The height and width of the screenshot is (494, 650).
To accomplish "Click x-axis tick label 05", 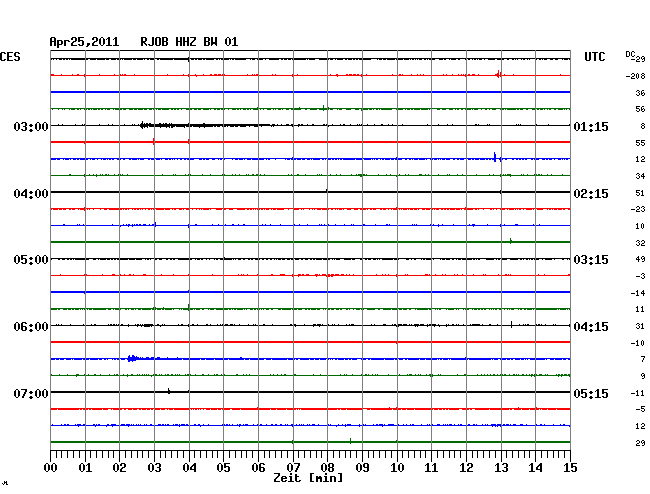I will coord(223,467).
